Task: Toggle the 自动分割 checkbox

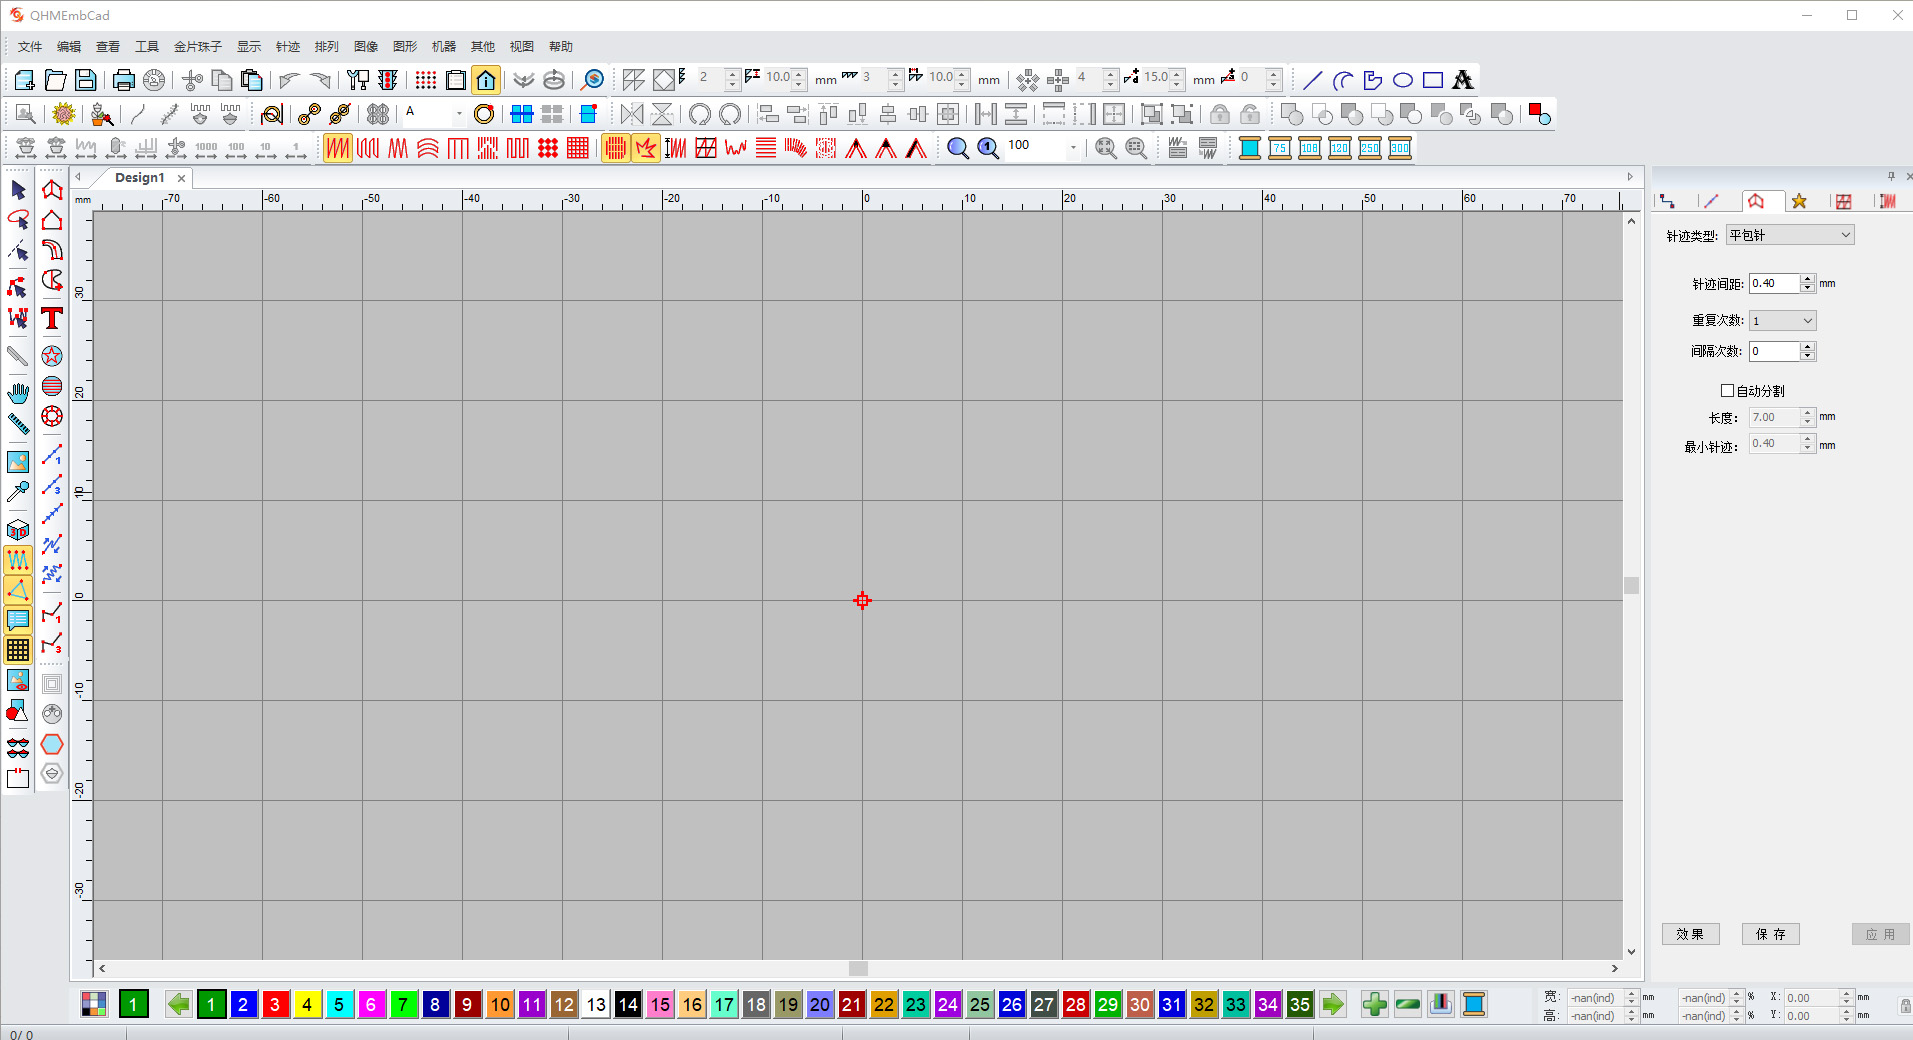Action: (1727, 391)
